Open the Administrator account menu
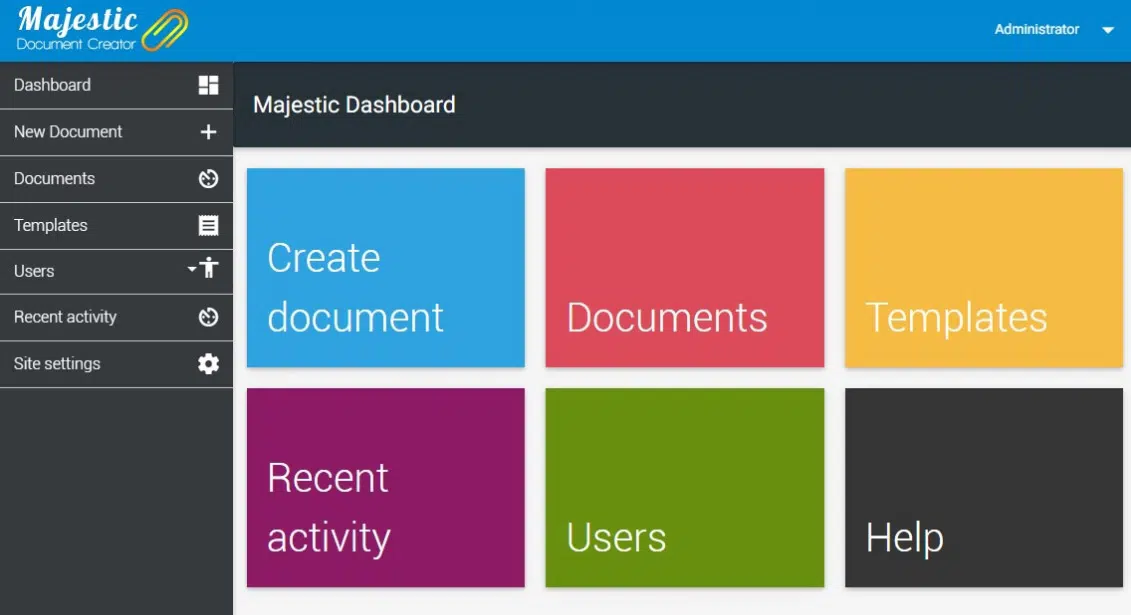1131x615 pixels. [x=1037, y=30]
